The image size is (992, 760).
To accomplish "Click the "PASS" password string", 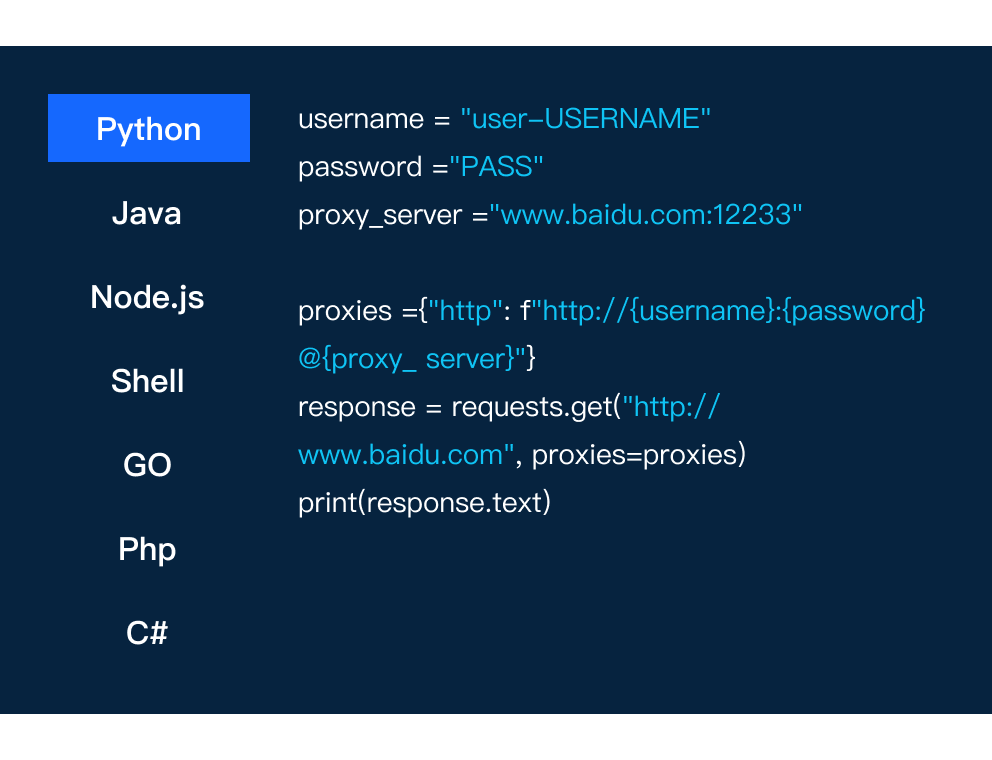I will 496,167.
